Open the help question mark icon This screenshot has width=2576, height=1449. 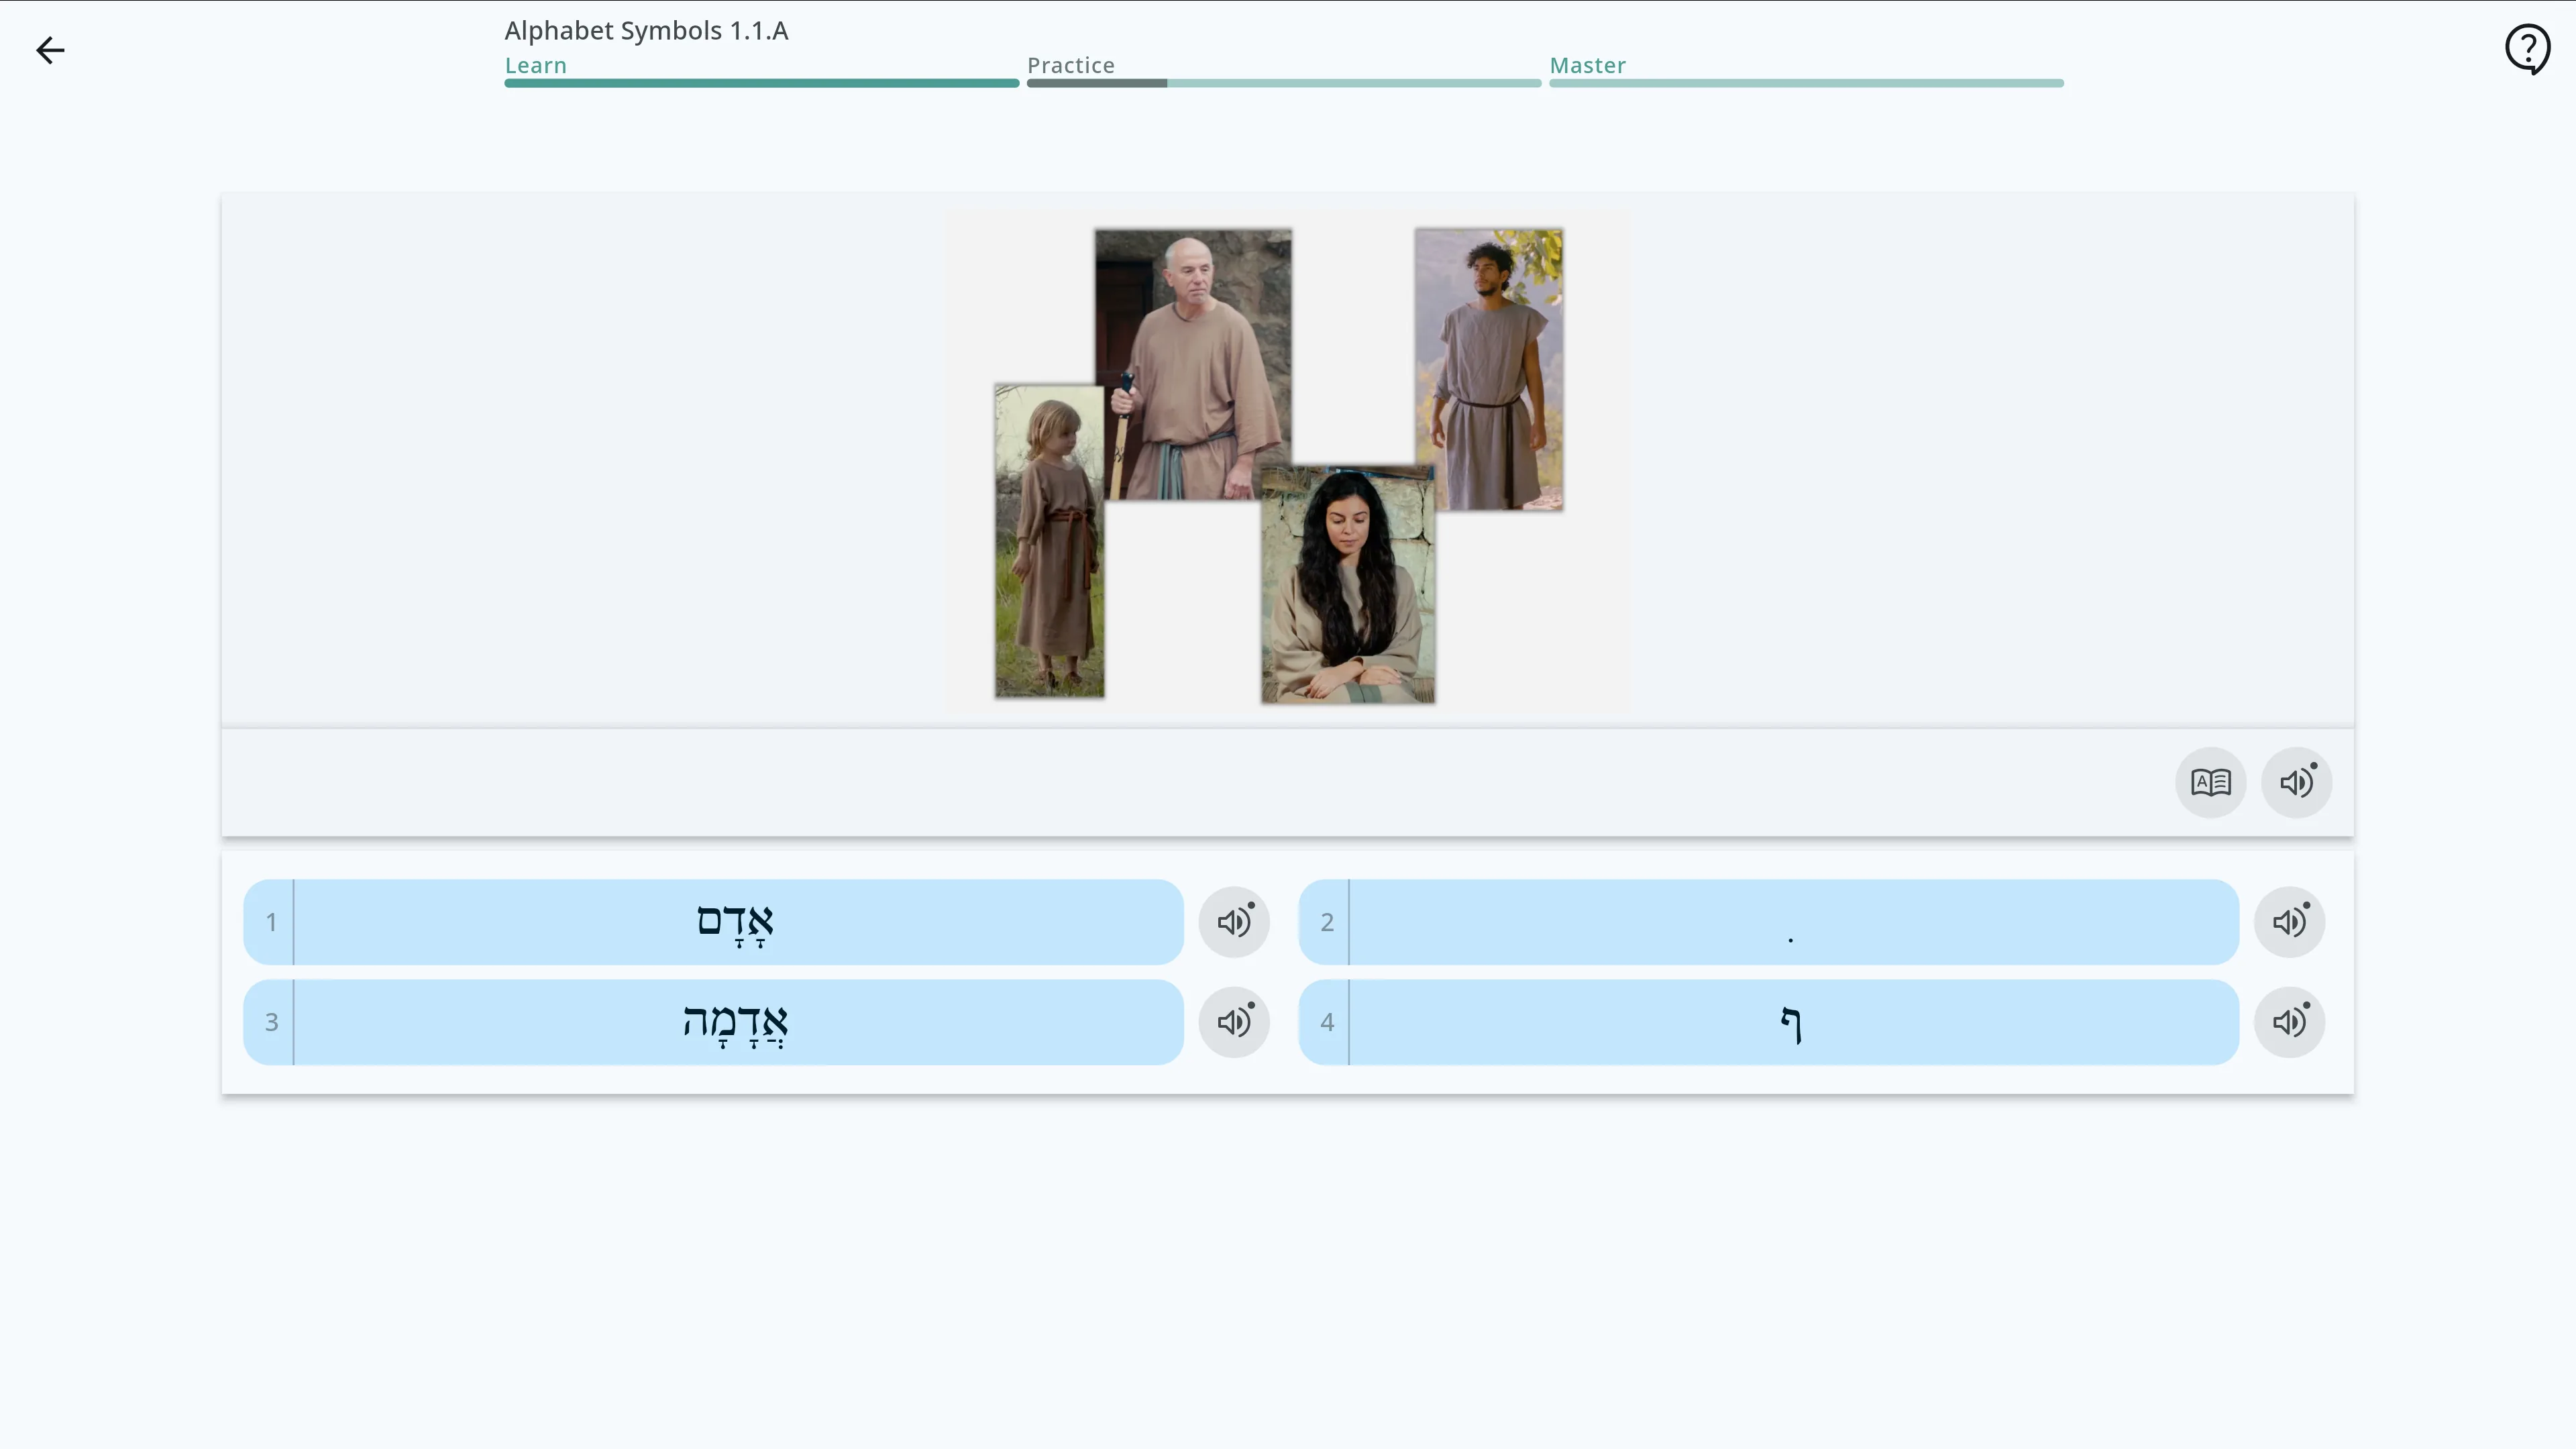coord(2527,49)
